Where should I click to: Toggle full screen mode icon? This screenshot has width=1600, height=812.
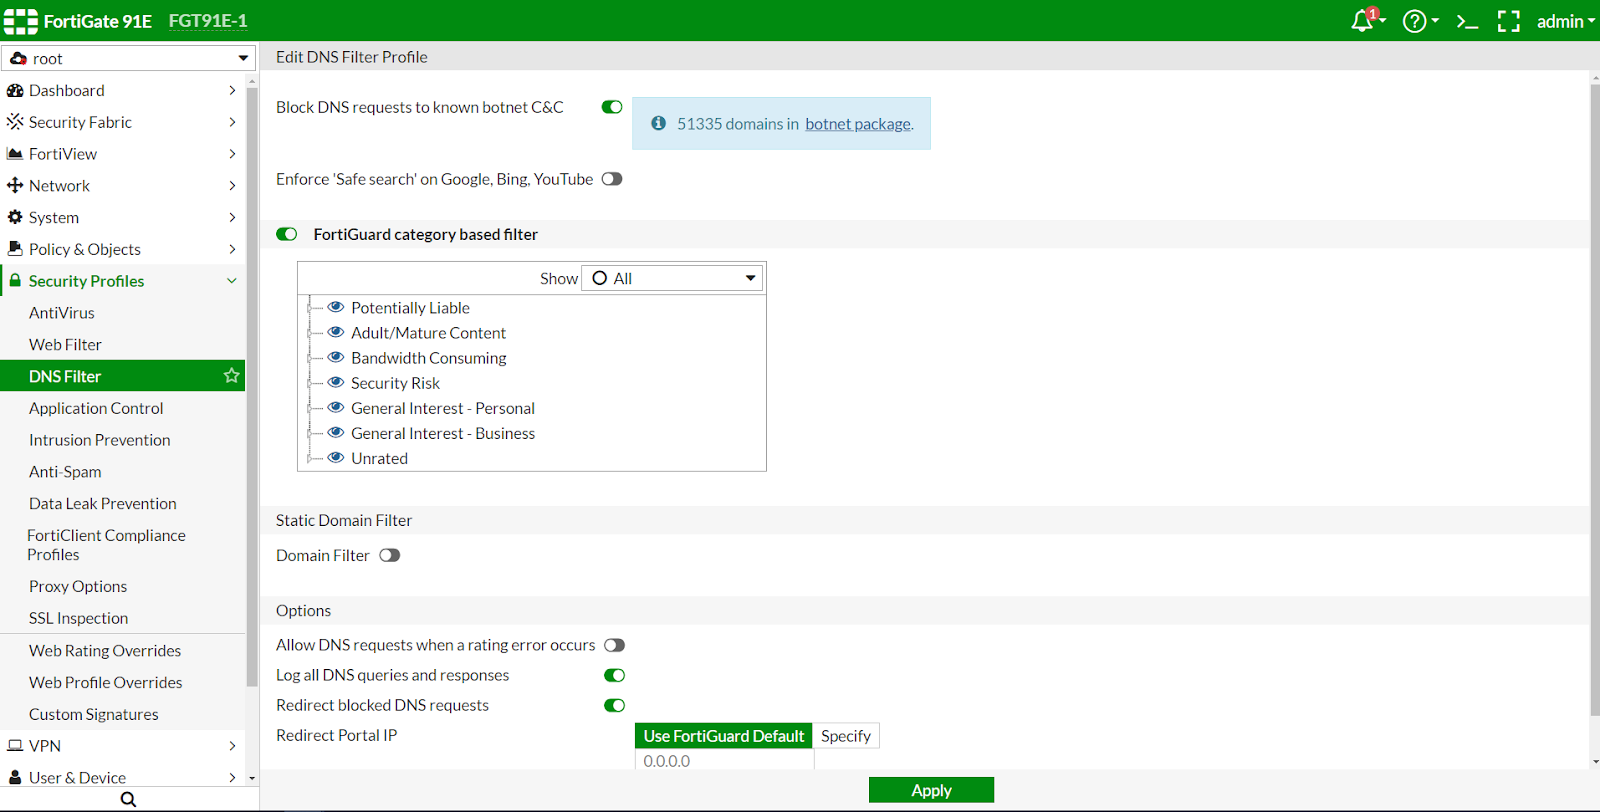pyautogui.click(x=1508, y=21)
